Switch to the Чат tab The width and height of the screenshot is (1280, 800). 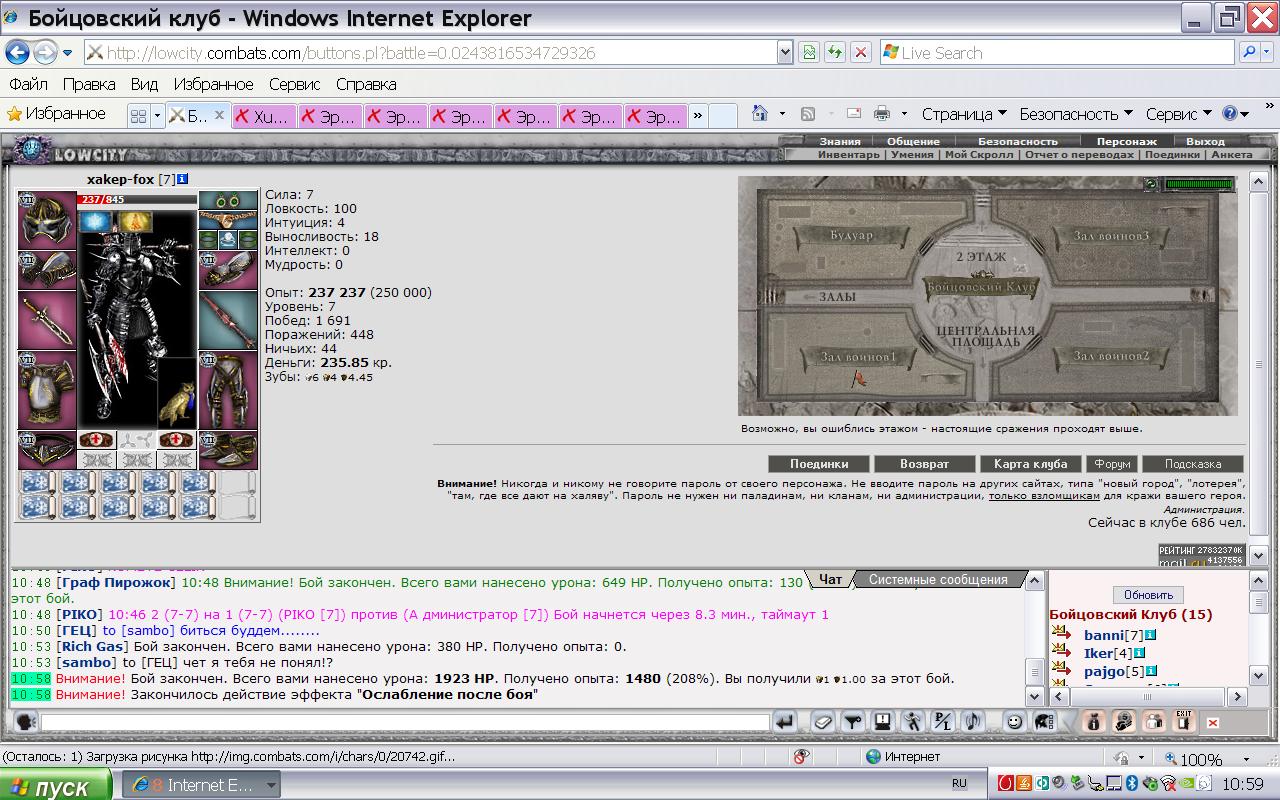tap(830, 579)
